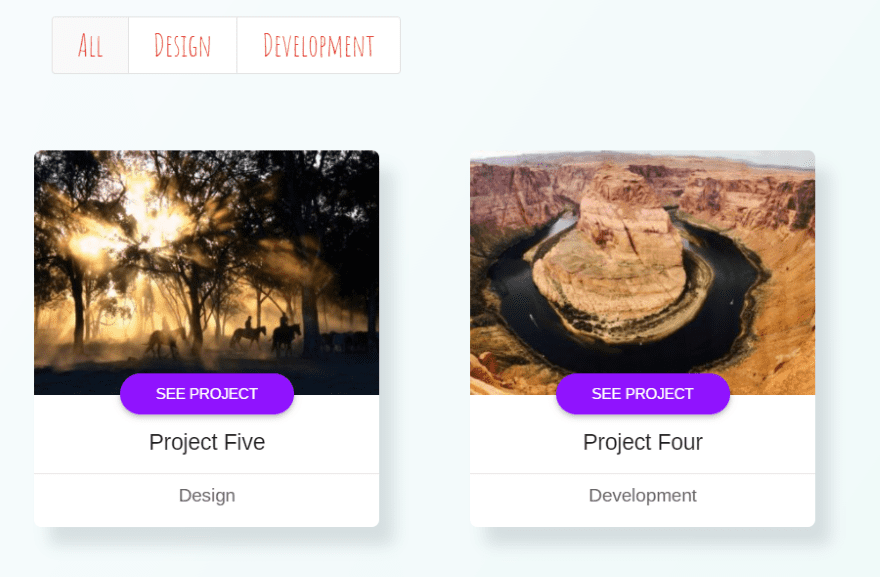
Task: Open the Development filter tab
Action: pos(318,45)
